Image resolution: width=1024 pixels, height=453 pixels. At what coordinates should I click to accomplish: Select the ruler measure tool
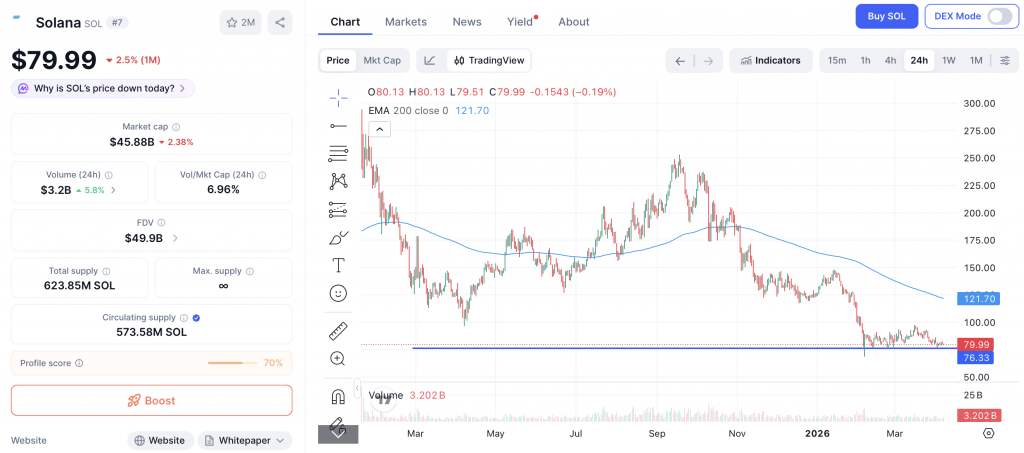[x=338, y=331]
